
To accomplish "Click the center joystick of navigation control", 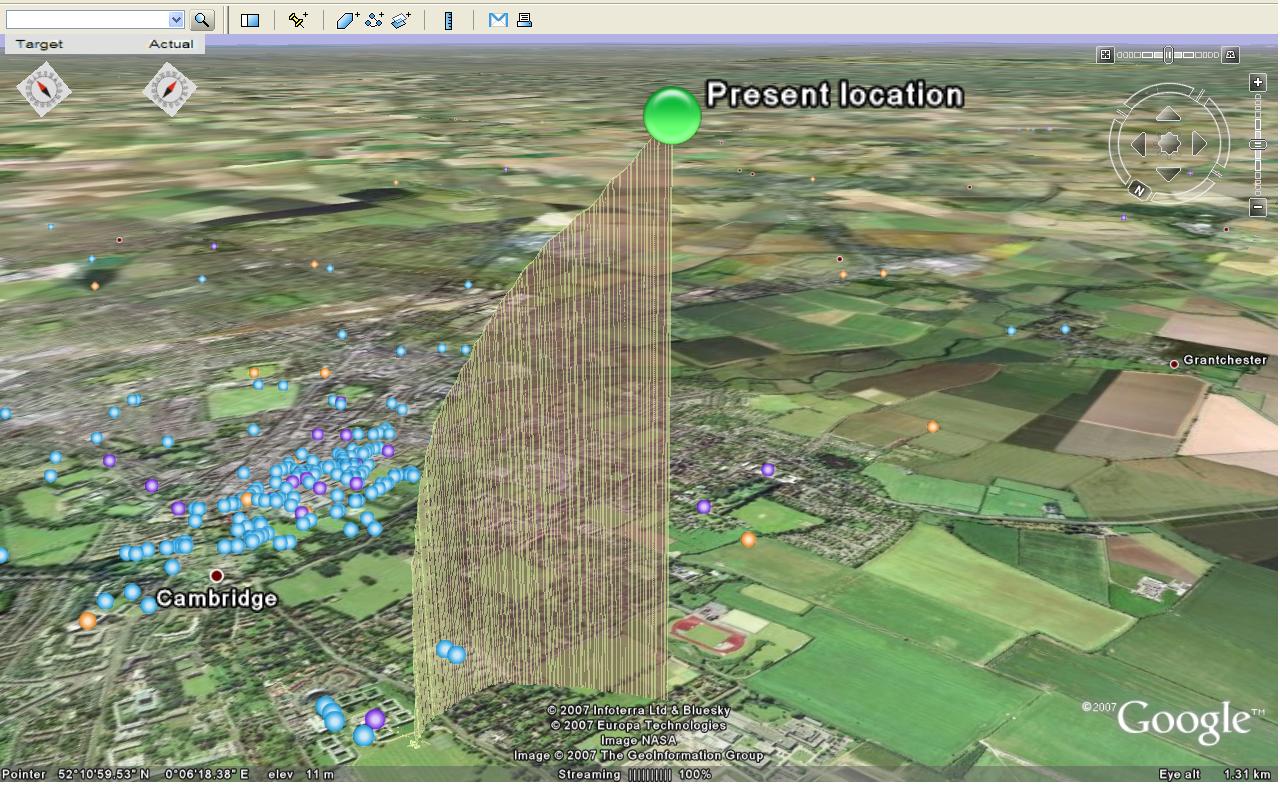I will pyautogui.click(x=1169, y=144).
